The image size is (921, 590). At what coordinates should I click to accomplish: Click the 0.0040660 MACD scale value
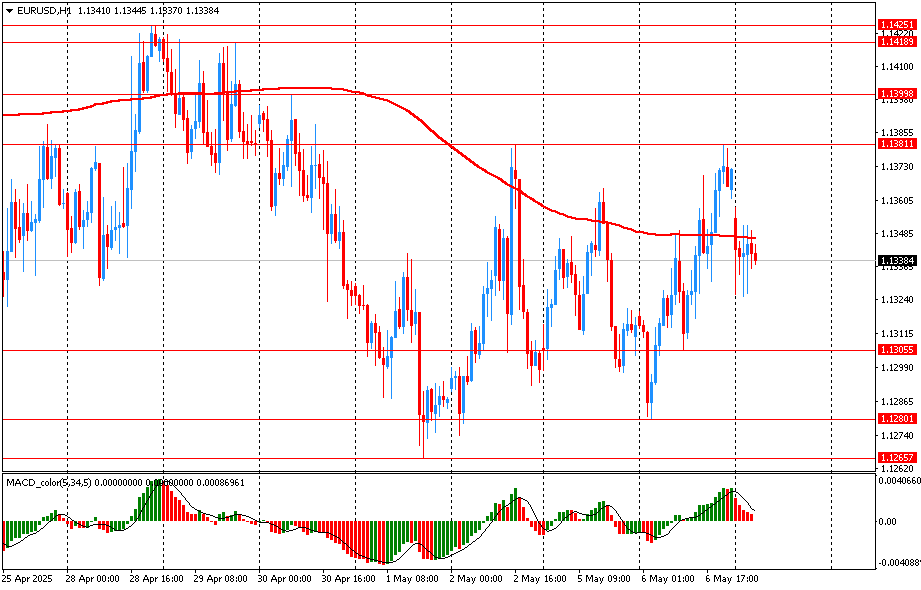tap(898, 481)
